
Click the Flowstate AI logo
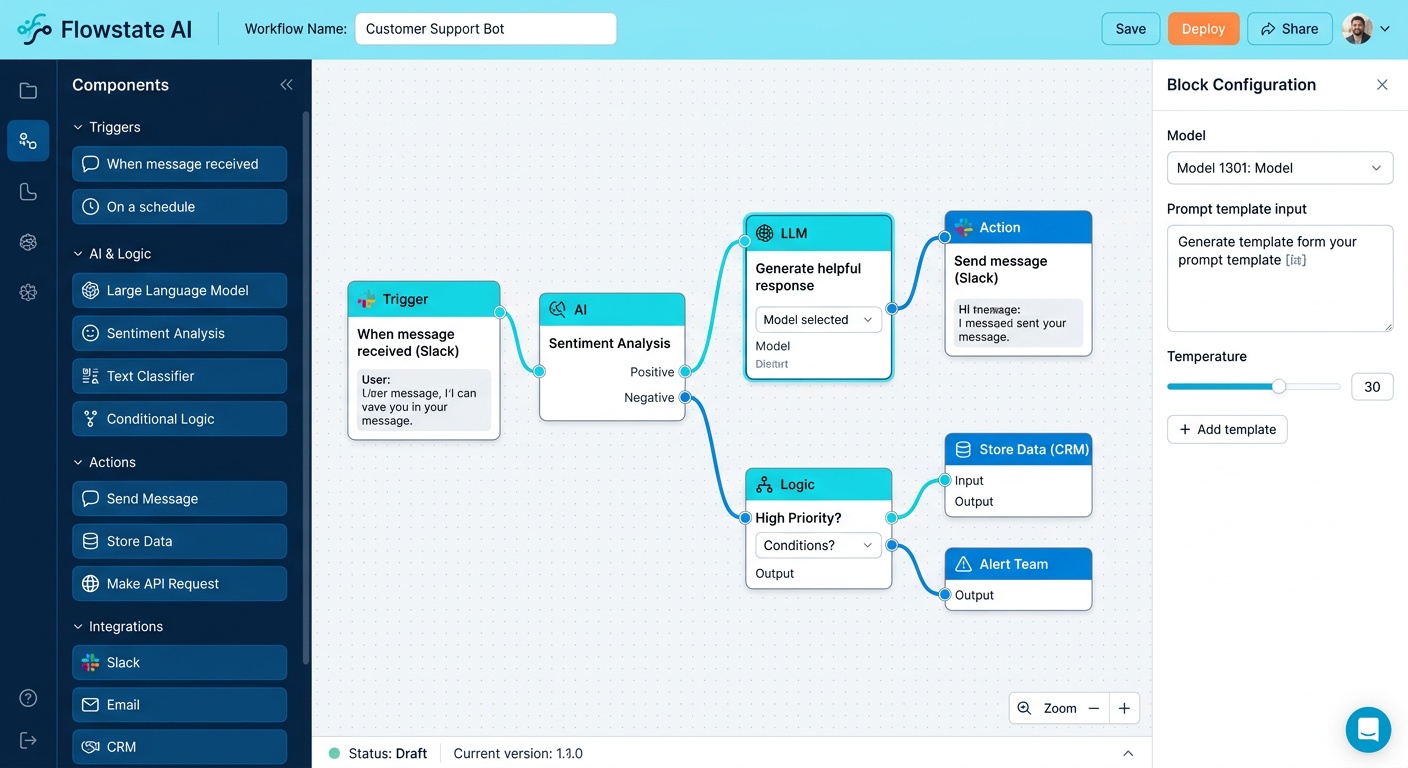coord(105,29)
